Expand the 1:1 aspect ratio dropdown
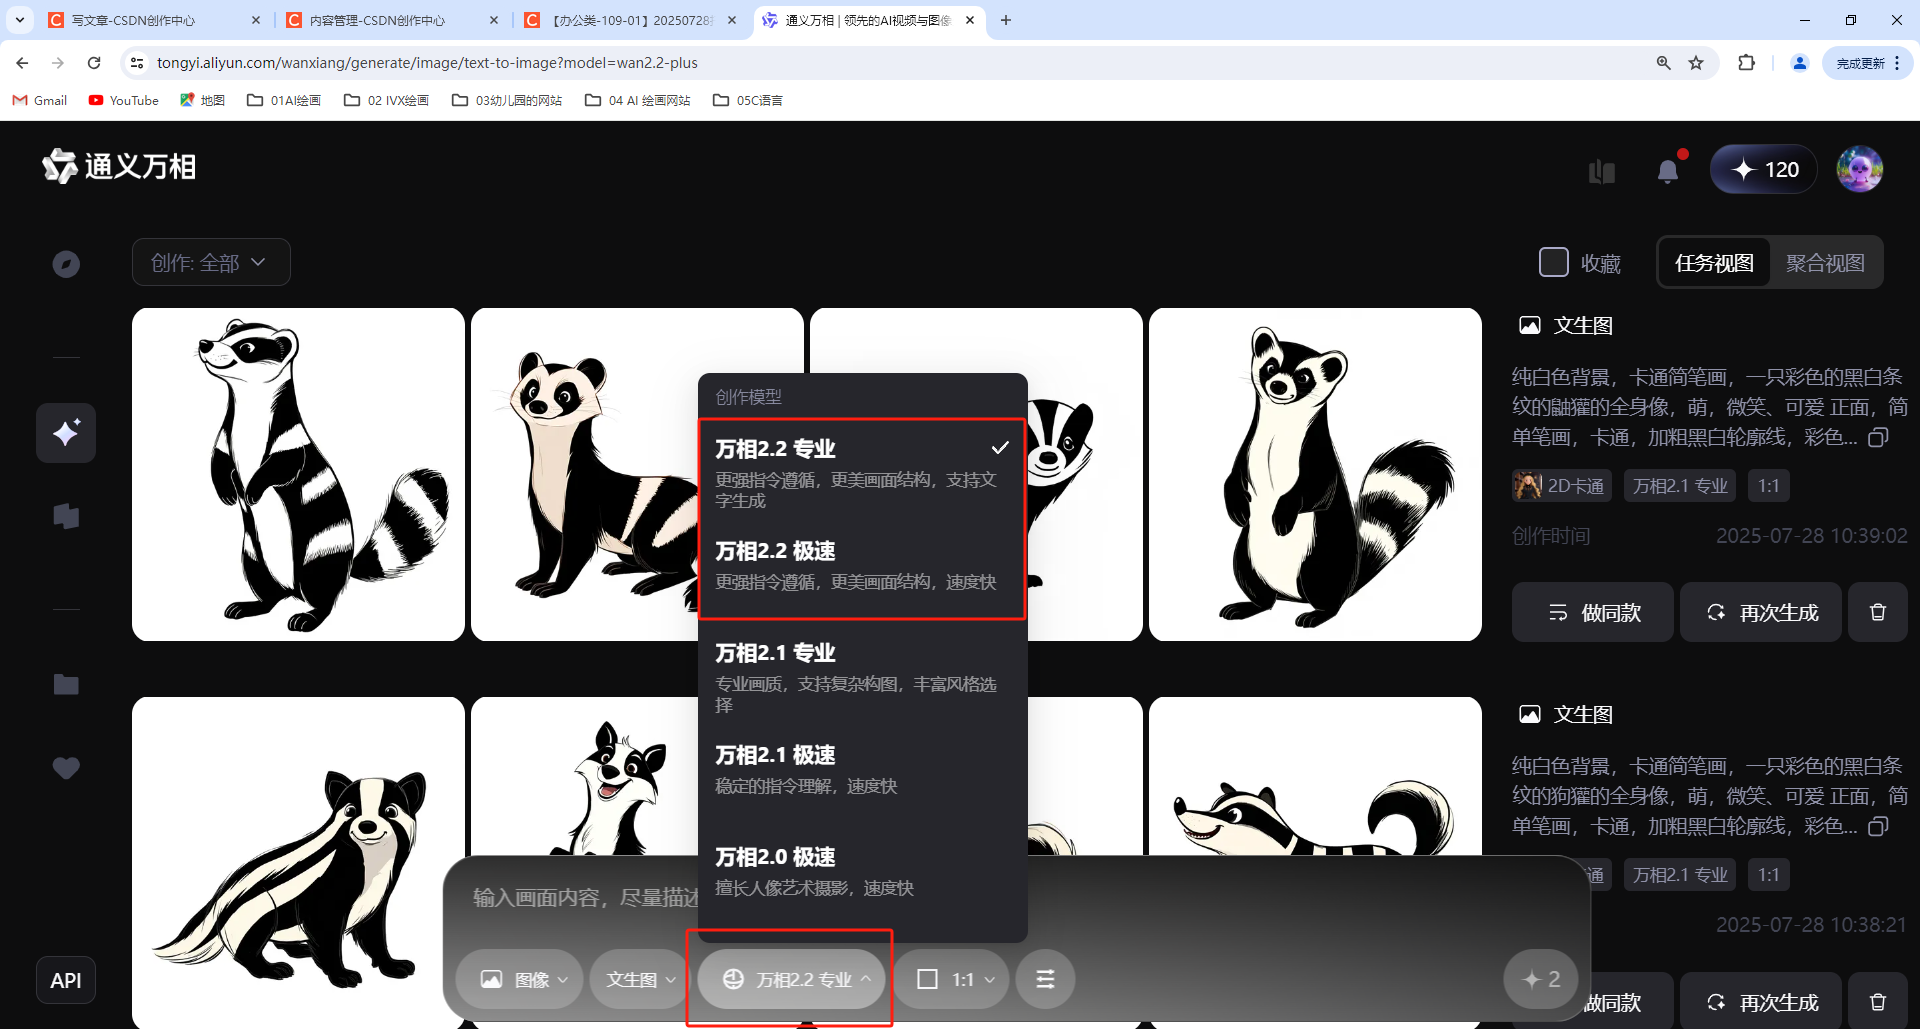This screenshot has width=1920, height=1029. (951, 979)
